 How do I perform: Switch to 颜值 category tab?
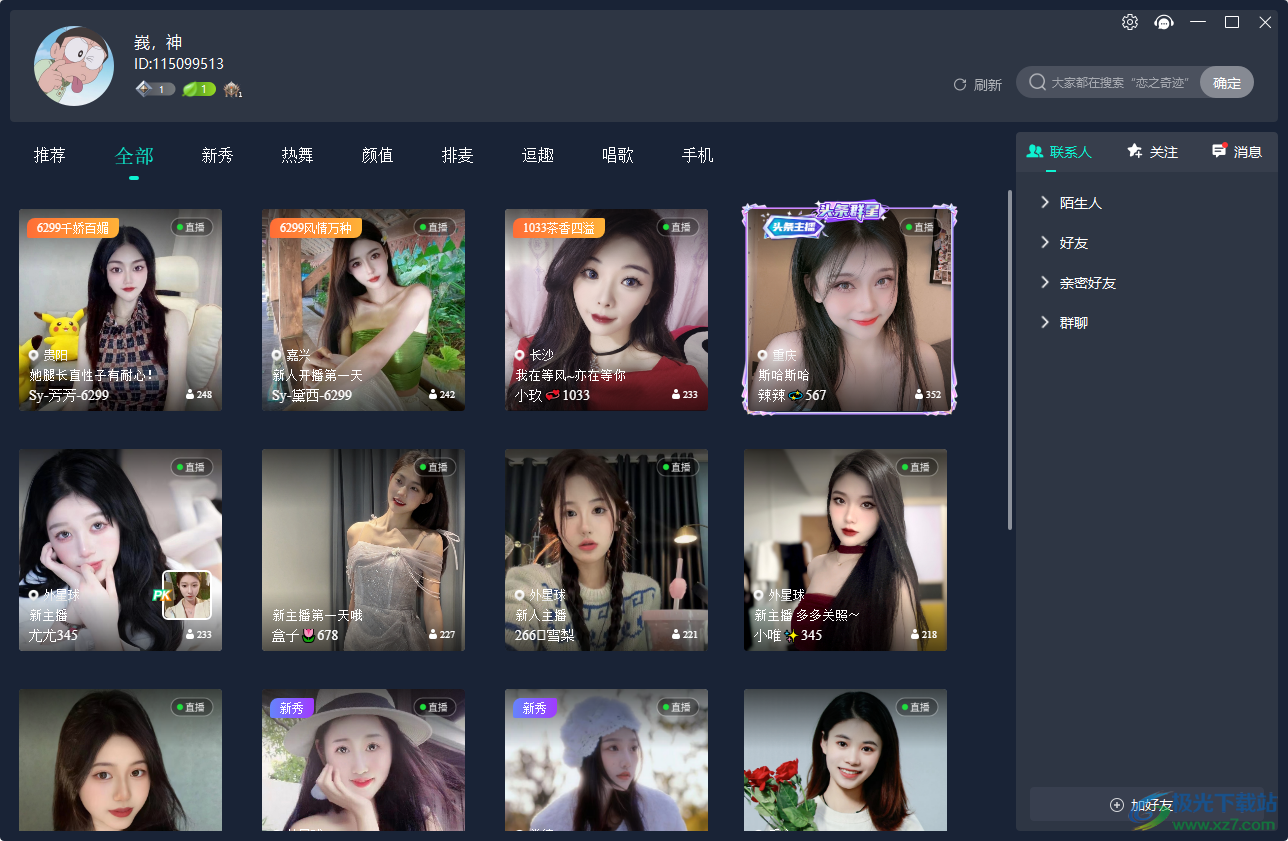(x=377, y=155)
